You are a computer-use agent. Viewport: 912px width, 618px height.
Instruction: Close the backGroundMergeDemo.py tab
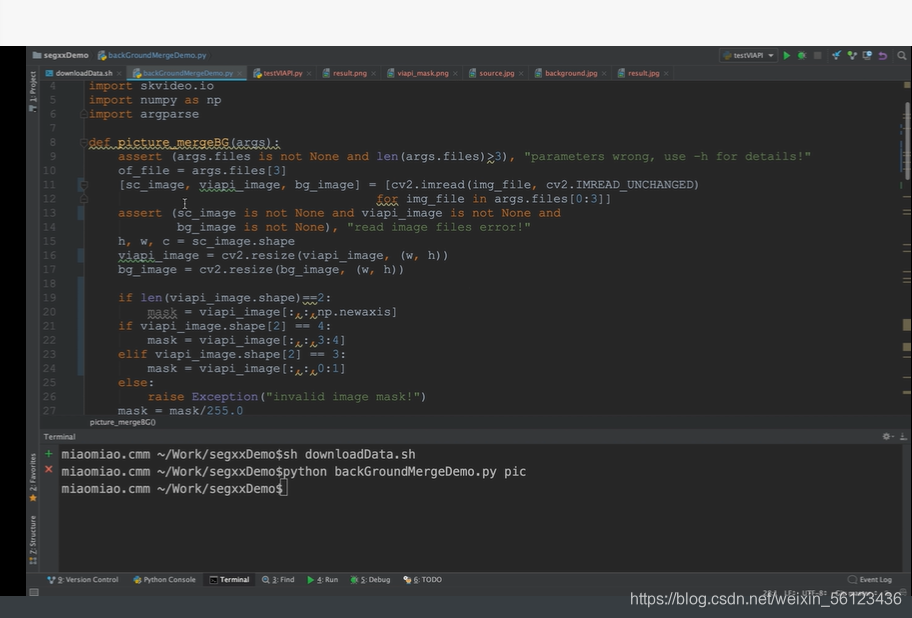click(240, 74)
